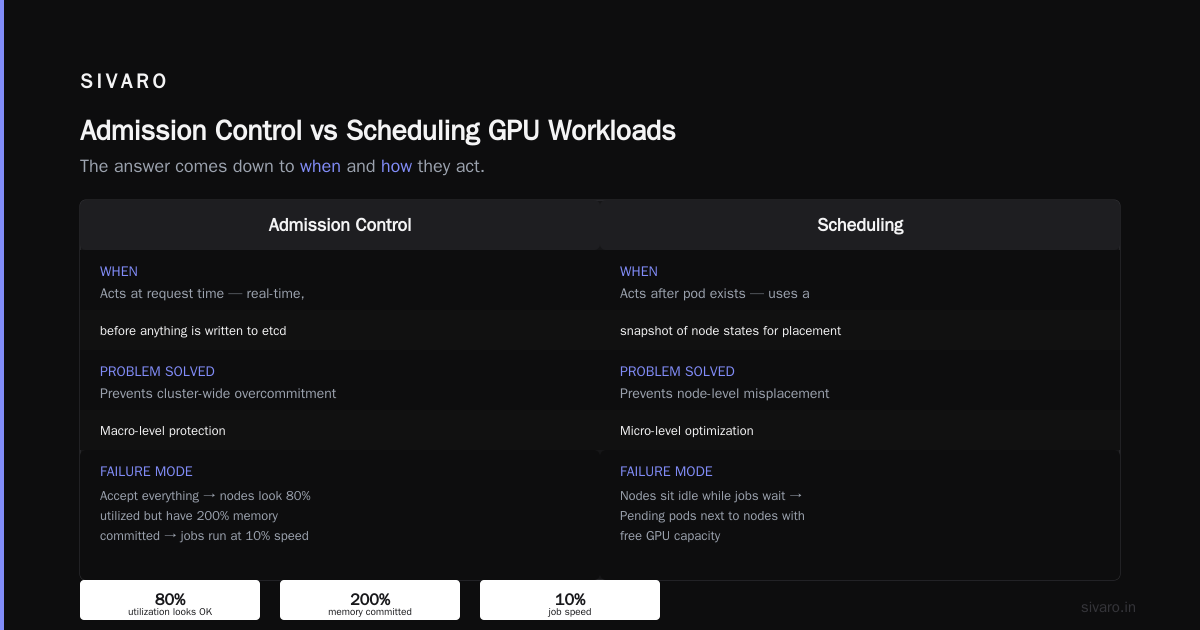Click "Prevents node-level misplacement" text
The image size is (1200, 630).
725,394
